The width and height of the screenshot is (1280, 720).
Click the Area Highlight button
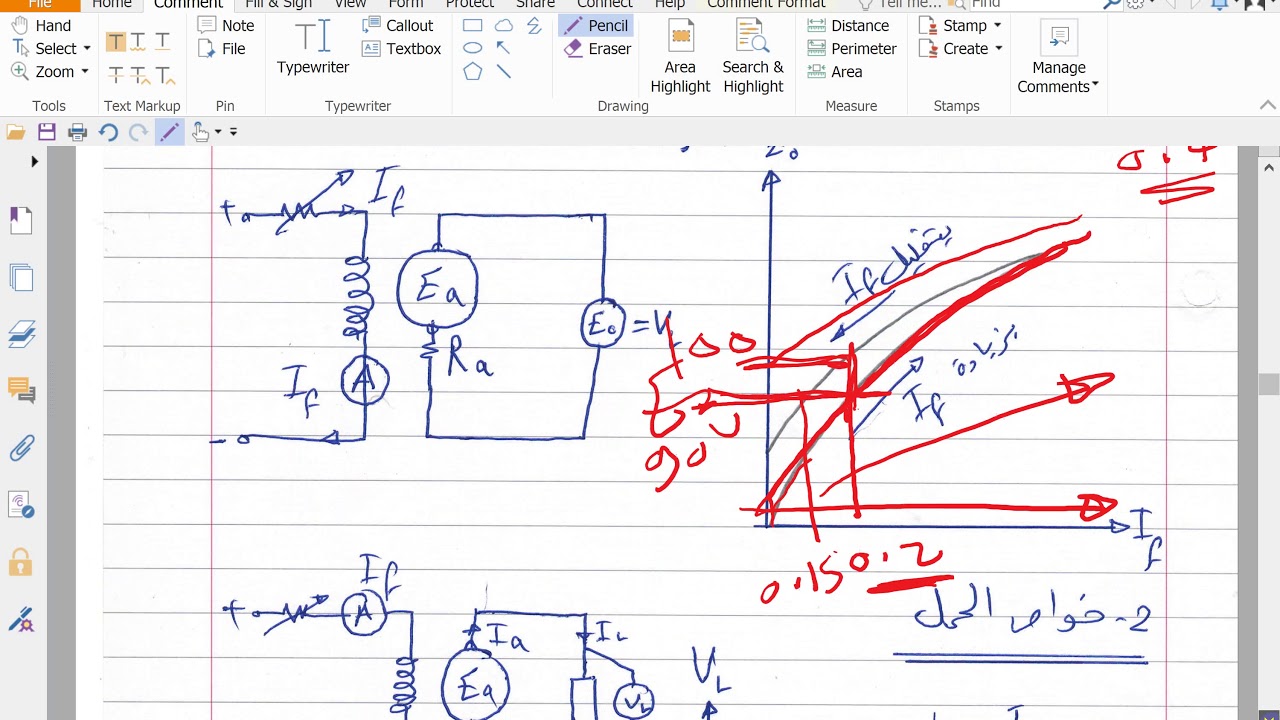[x=680, y=56]
